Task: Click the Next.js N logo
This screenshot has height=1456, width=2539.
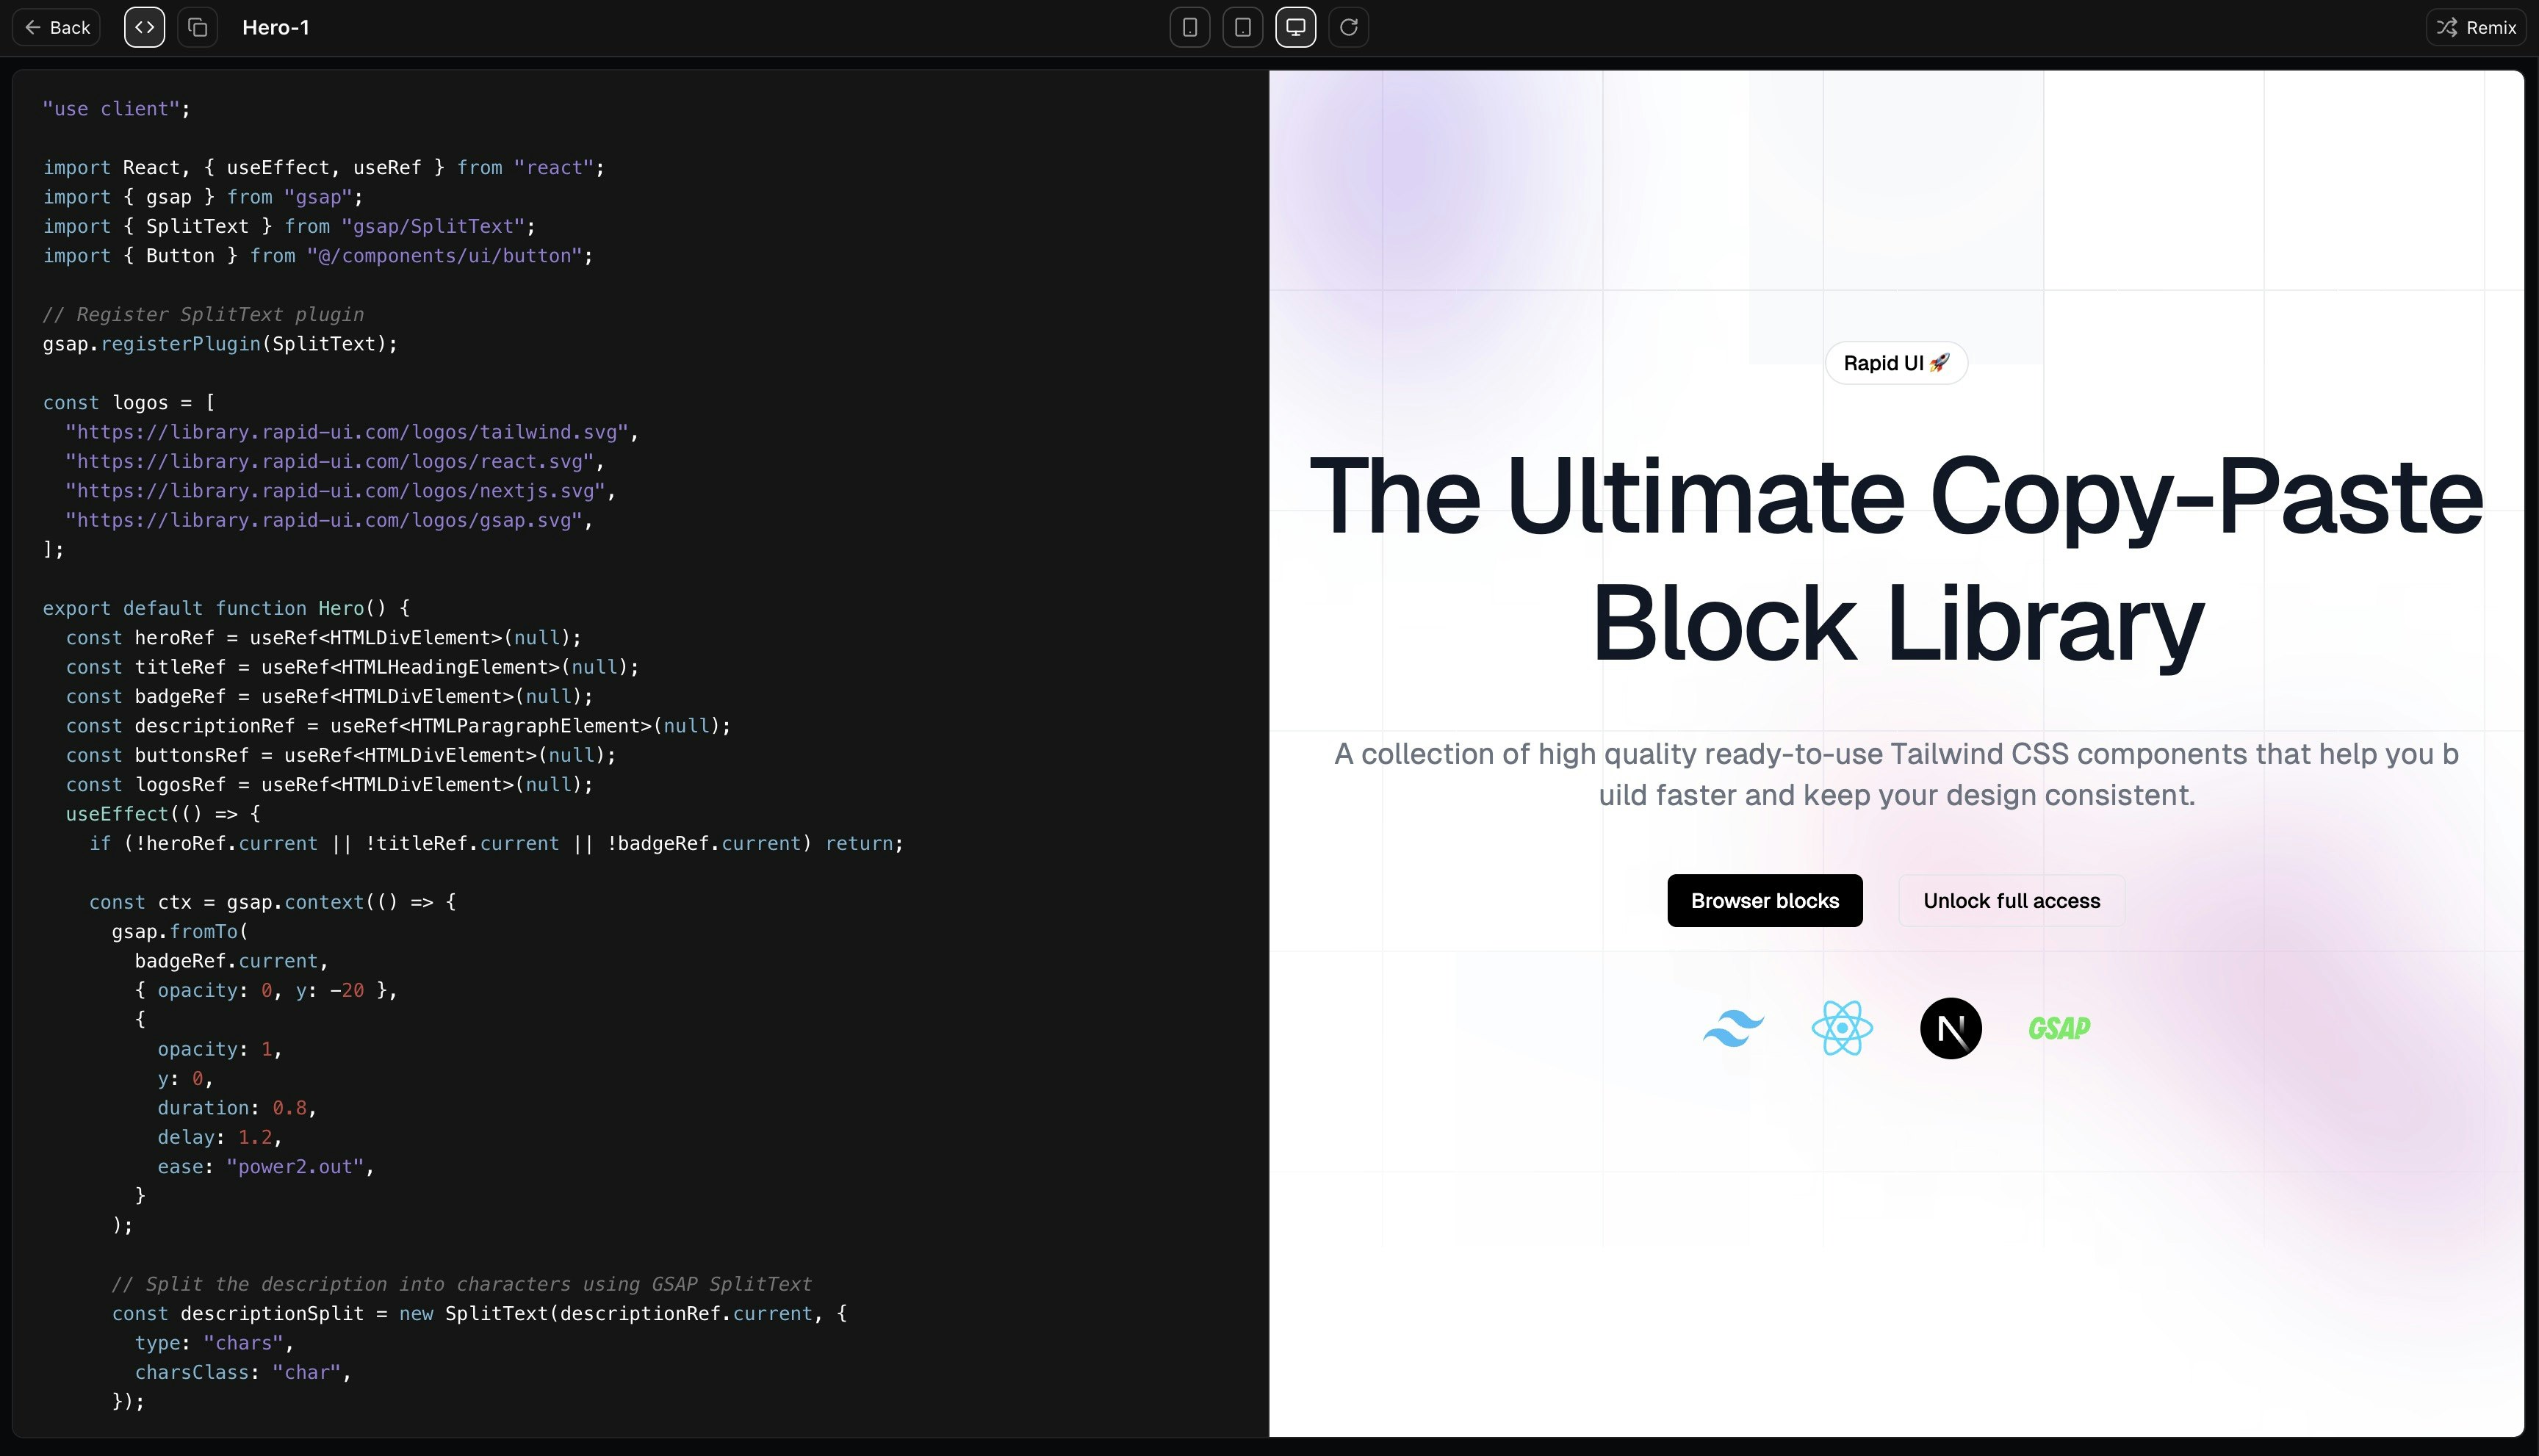Action: pyautogui.click(x=1950, y=1028)
